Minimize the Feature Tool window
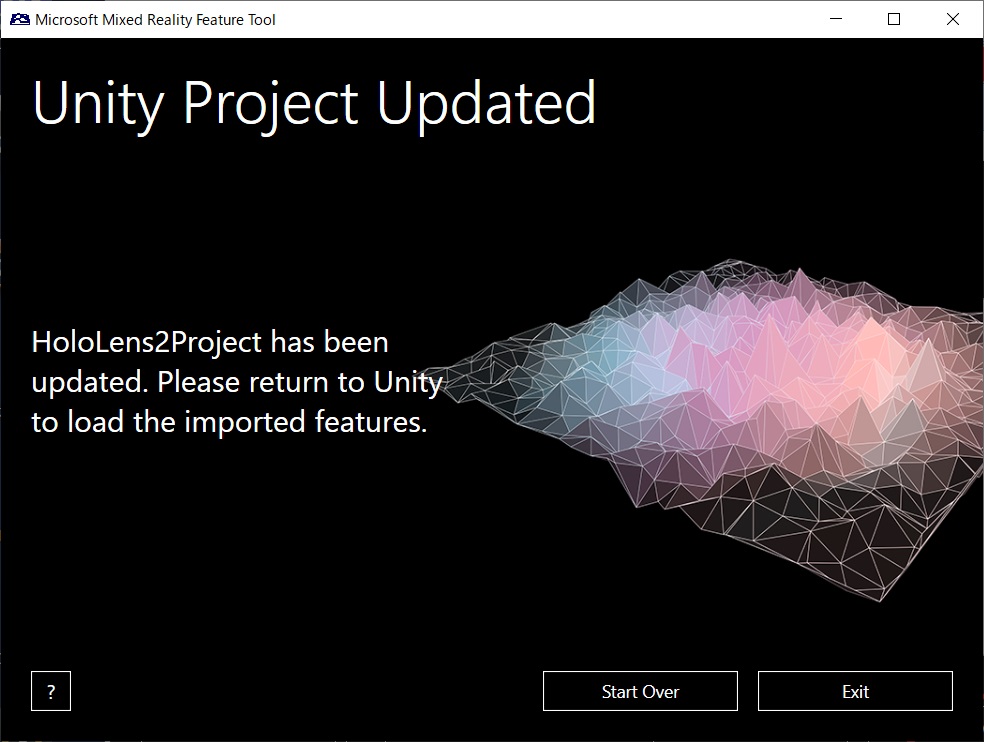 pos(836,19)
